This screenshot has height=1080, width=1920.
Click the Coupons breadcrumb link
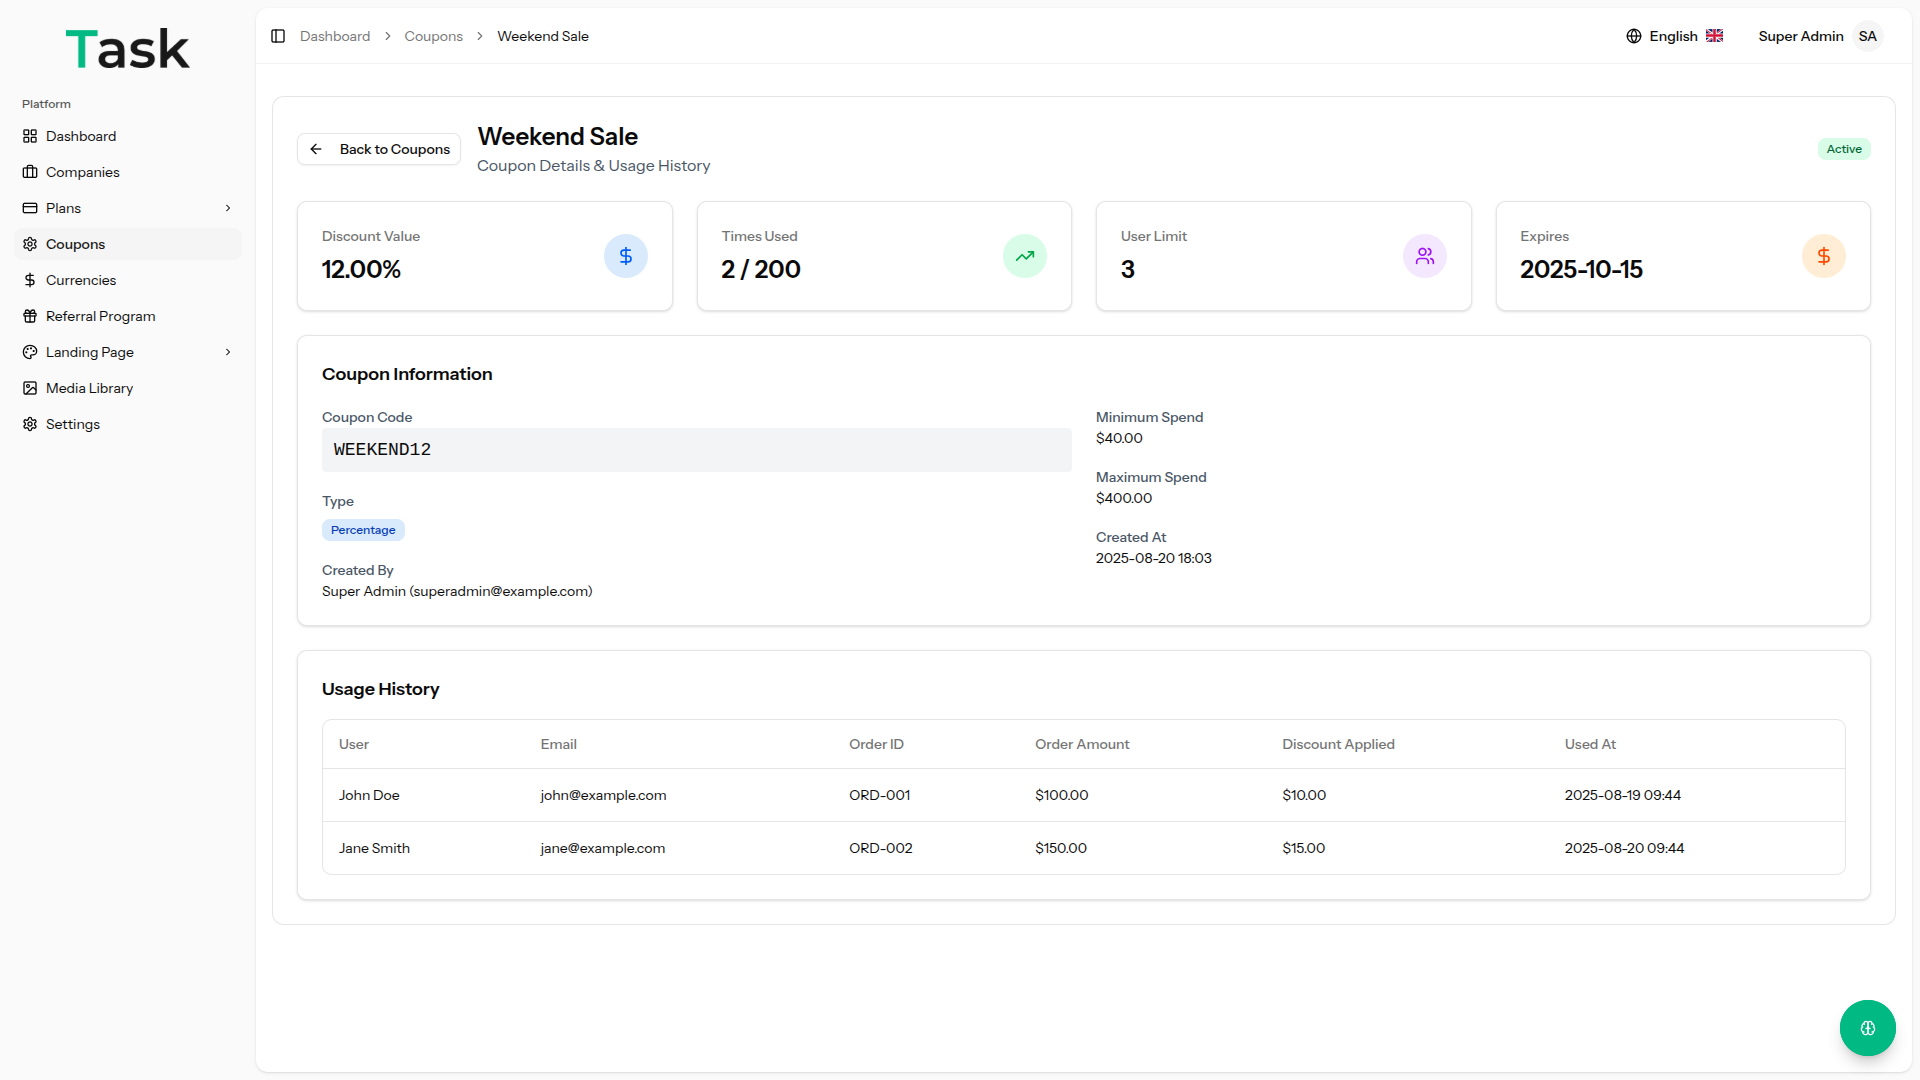[433, 36]
